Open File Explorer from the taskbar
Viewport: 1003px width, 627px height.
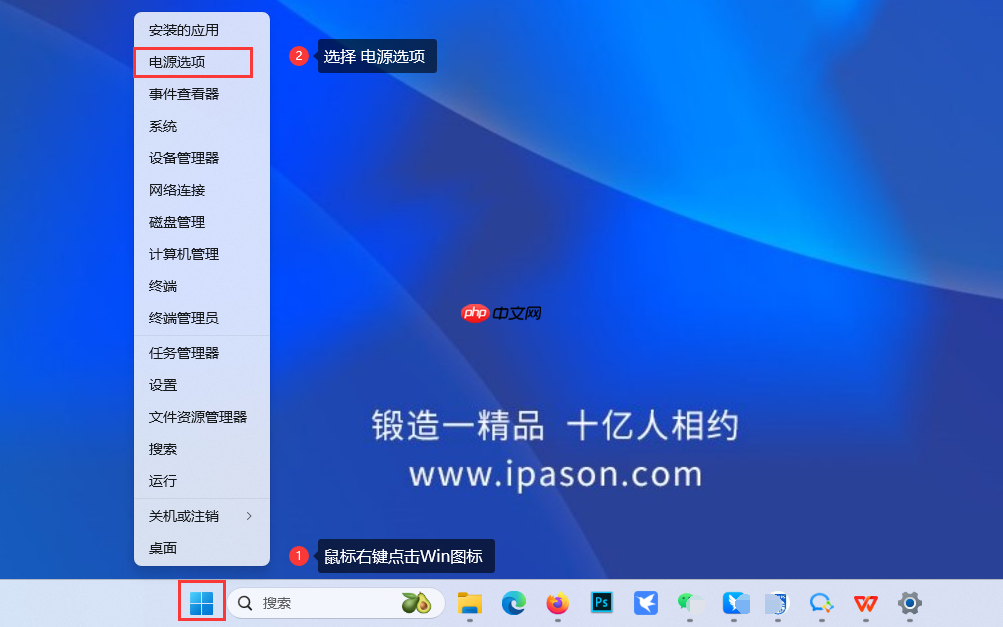click(469, 604)
